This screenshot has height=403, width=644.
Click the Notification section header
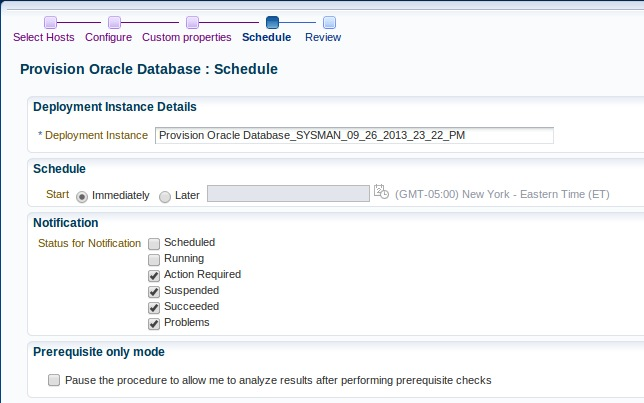(66, 223)
